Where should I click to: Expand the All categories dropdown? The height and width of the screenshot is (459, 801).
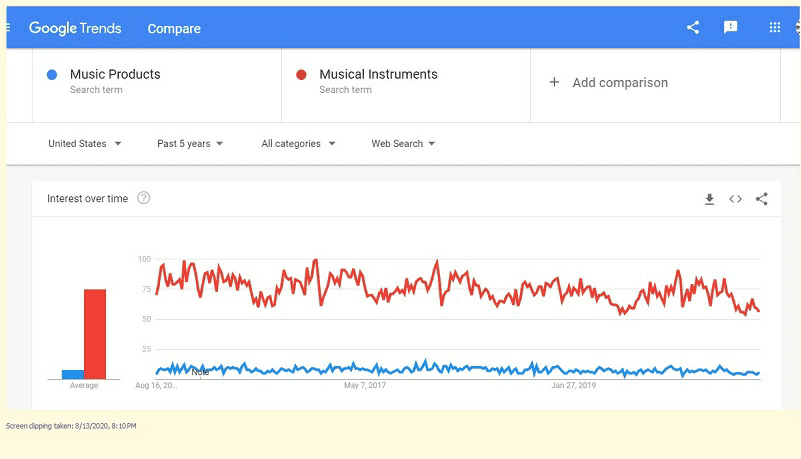(x=298, y=143)
